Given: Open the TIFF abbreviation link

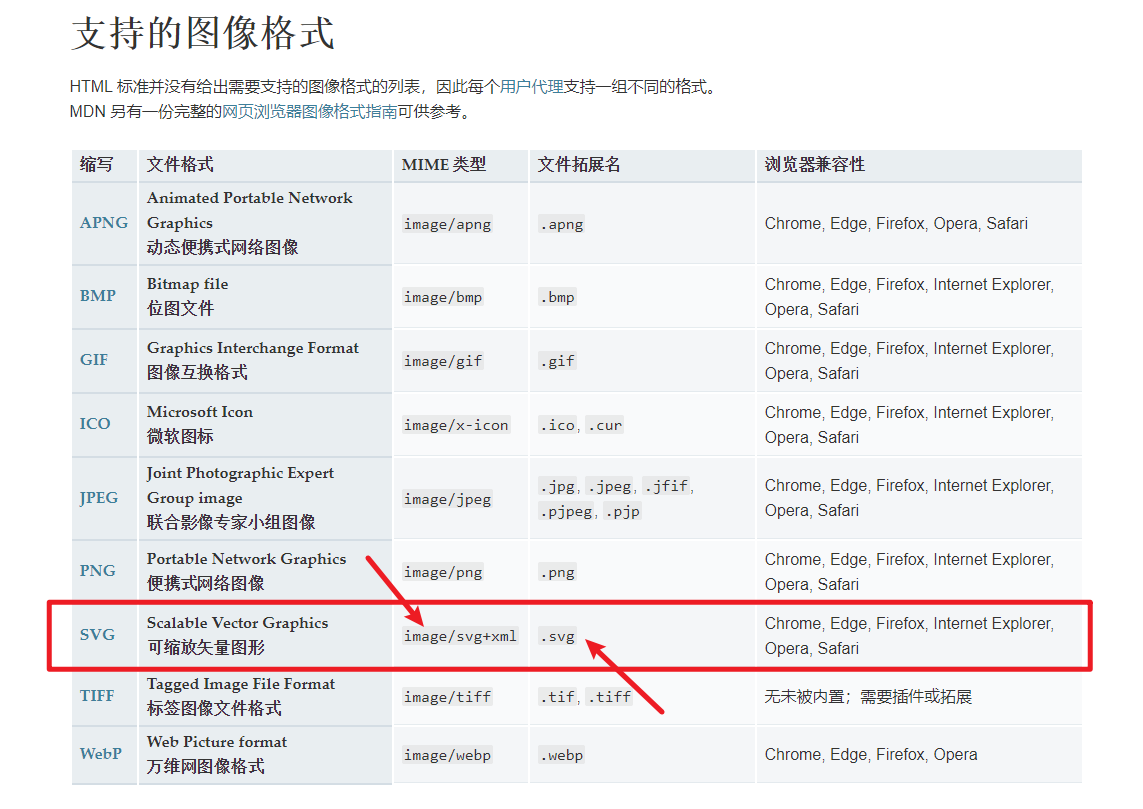Looking at the screenshot, I should tap(97, 696).
